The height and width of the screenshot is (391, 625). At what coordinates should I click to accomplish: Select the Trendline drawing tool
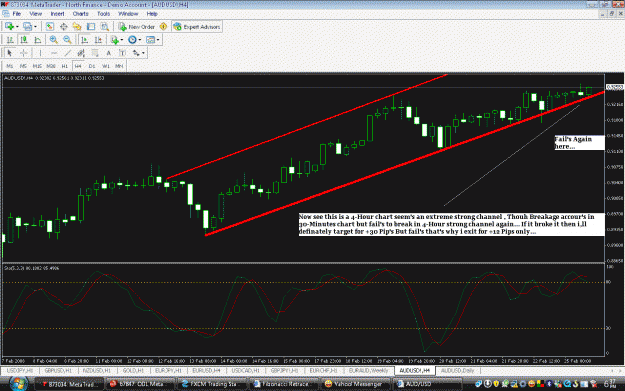click(68, 53)
